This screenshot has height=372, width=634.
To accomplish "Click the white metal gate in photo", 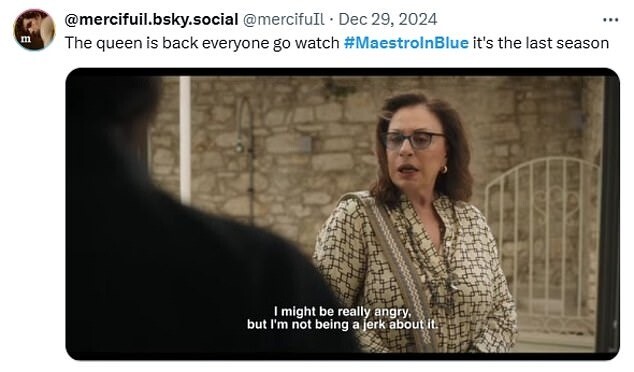I will tap(542, 243).
